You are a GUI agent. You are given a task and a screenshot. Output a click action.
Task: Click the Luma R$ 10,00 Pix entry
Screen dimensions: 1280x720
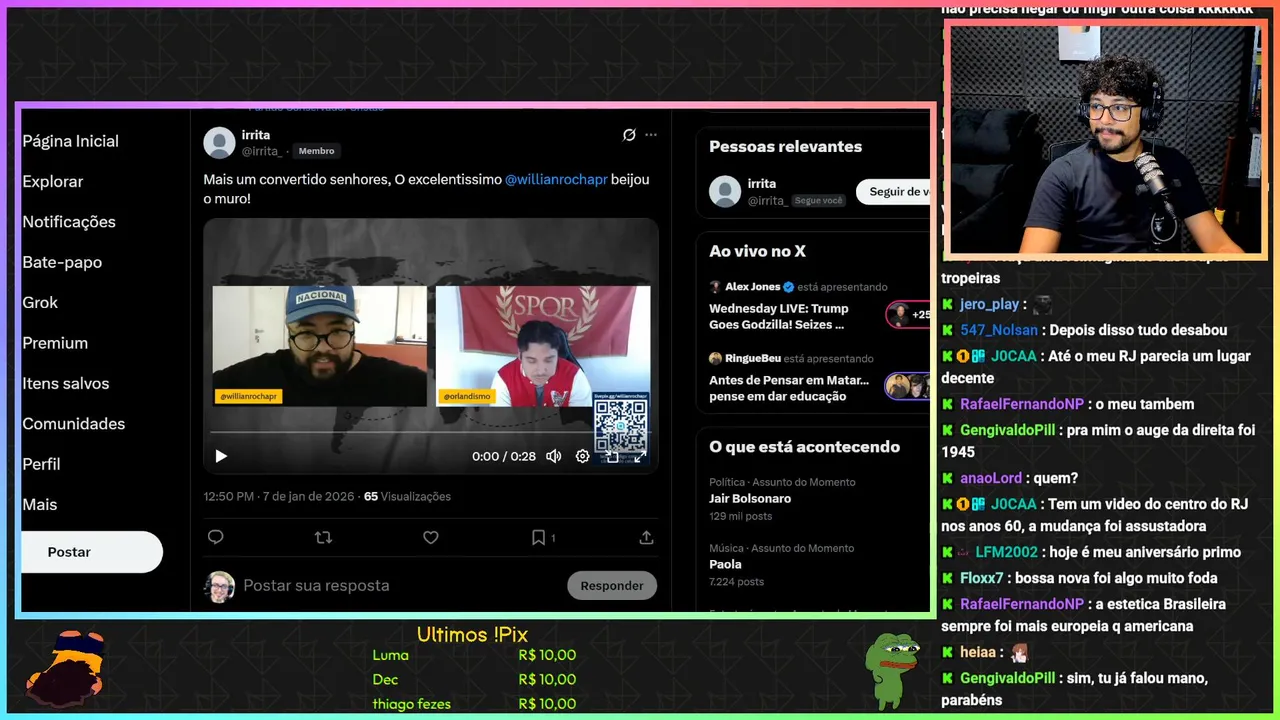pos(474,655)
